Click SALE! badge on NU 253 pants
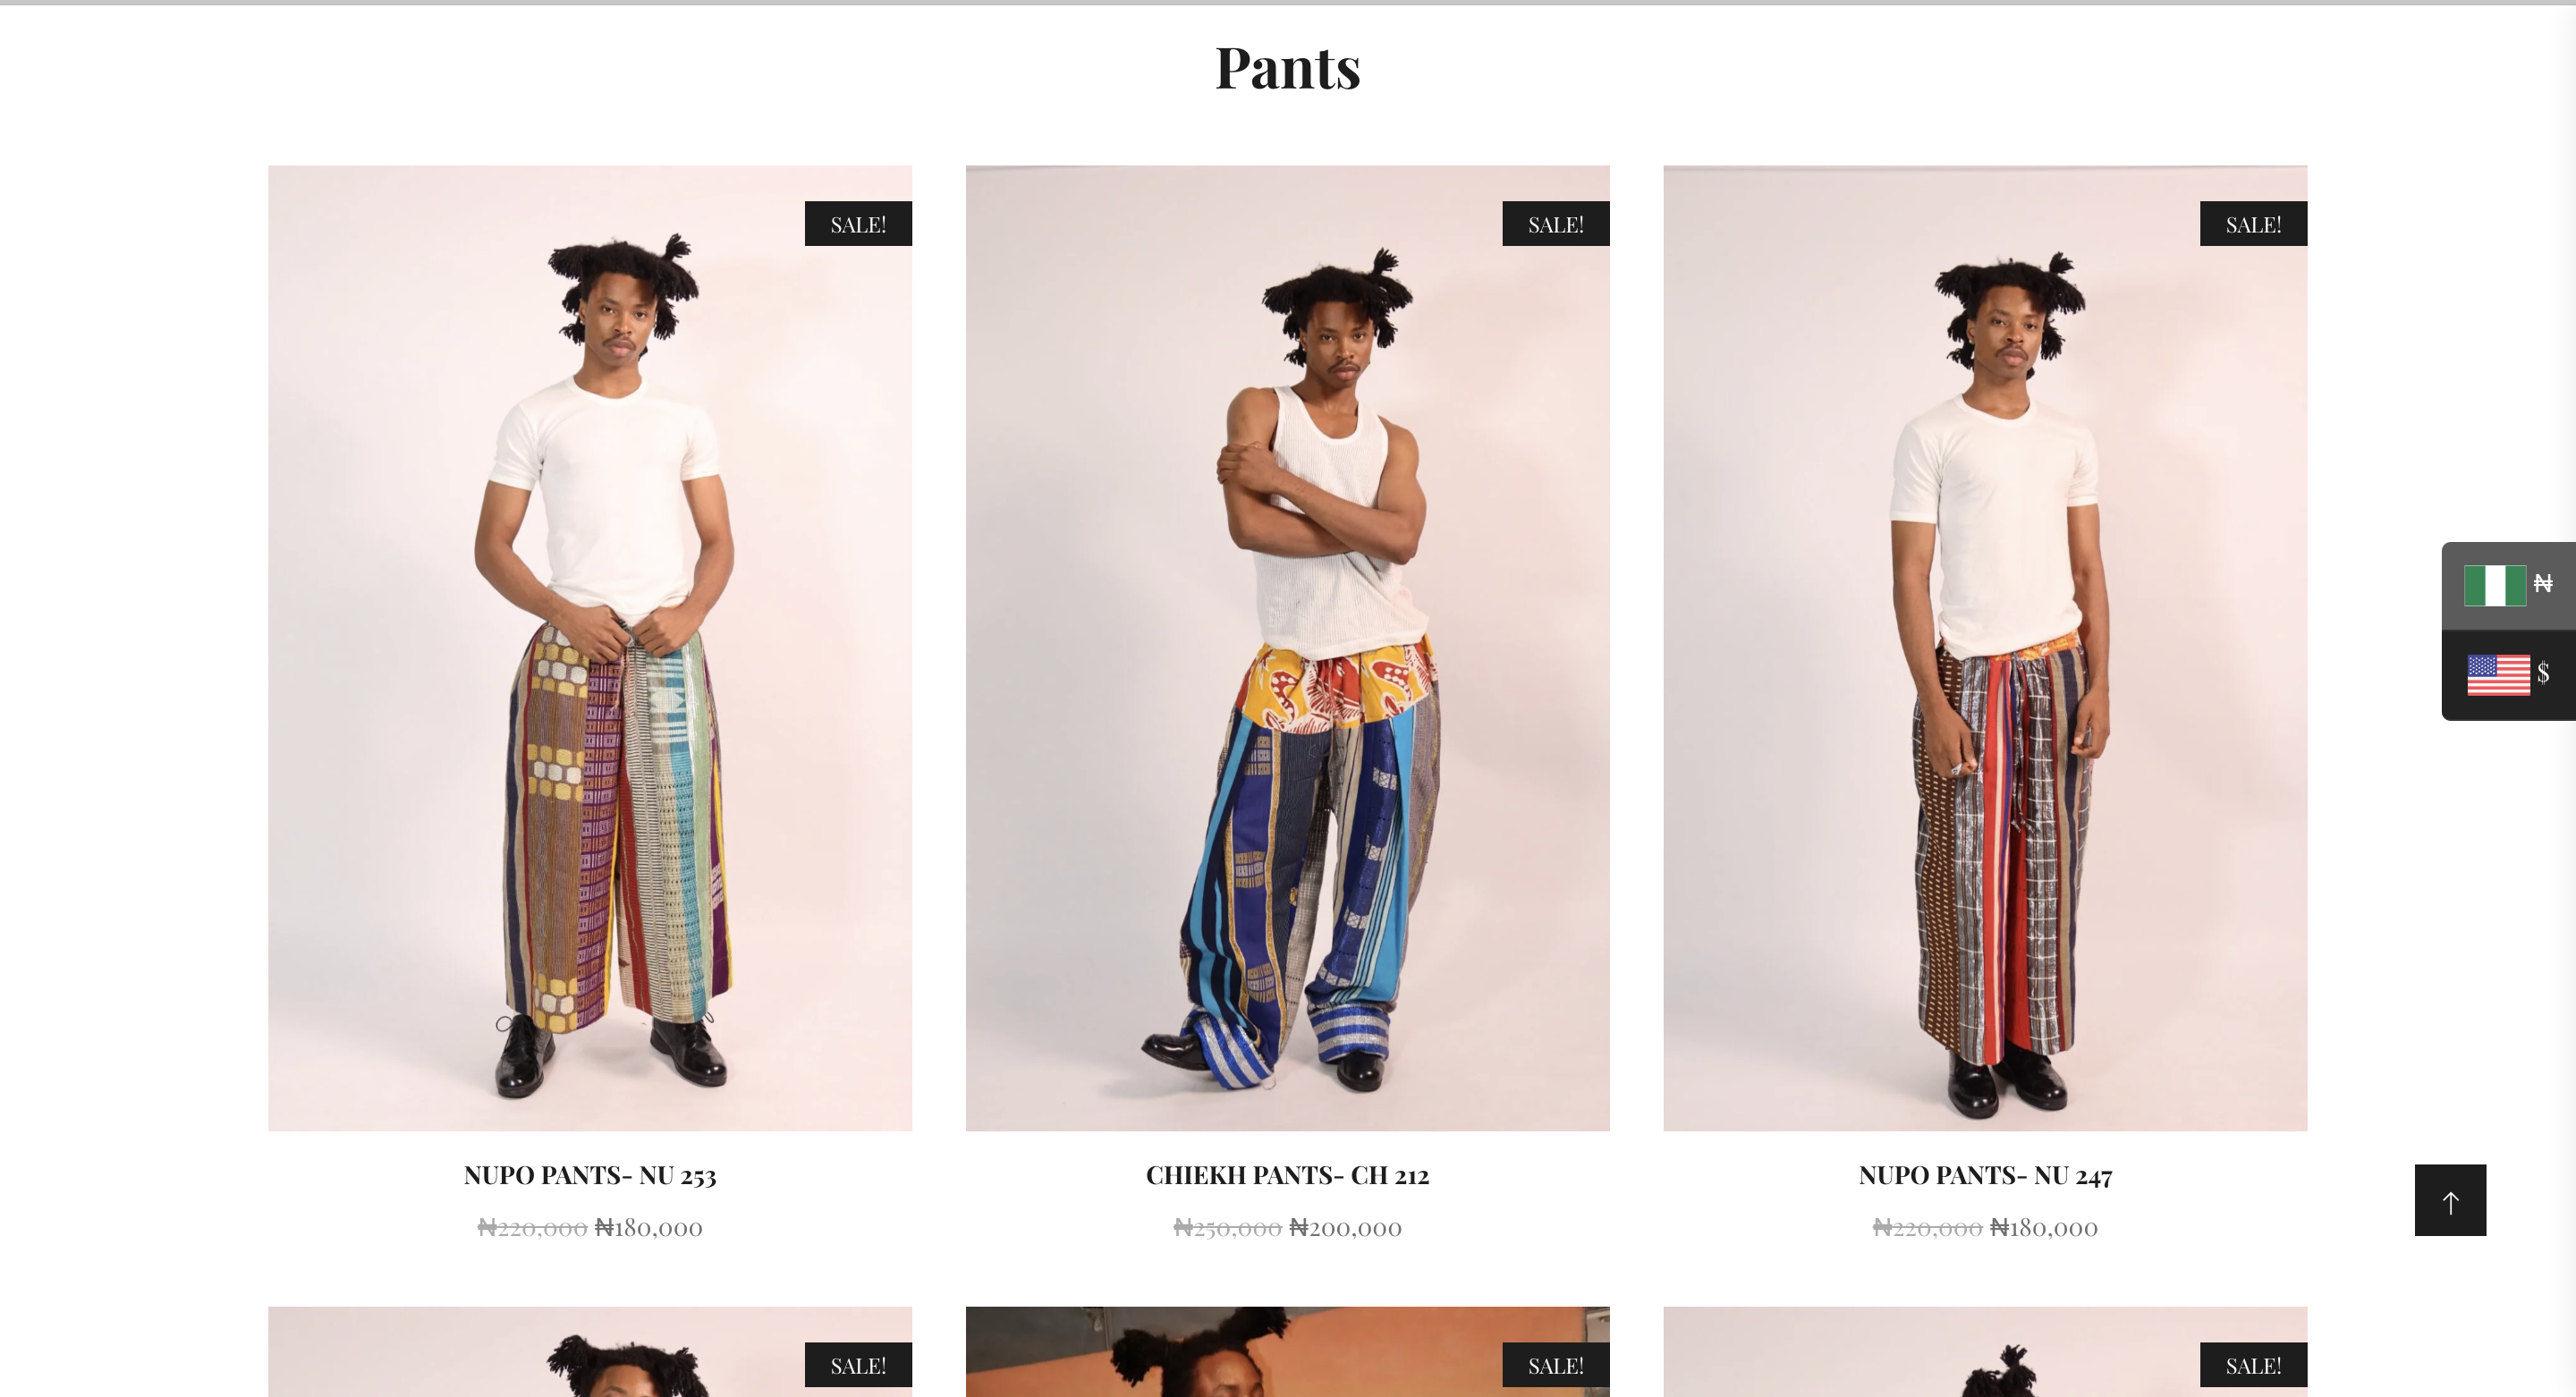This screenshot has height=1397, width=2576. [858, 224]
